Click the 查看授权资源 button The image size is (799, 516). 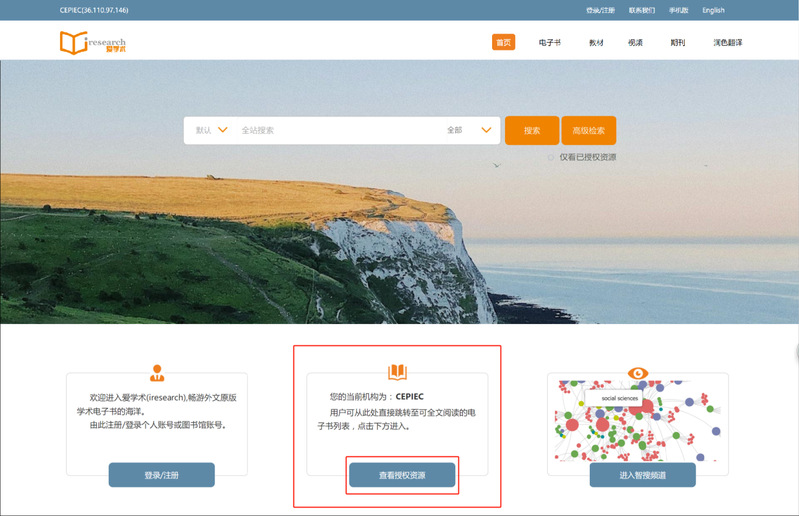pos(402,475)
